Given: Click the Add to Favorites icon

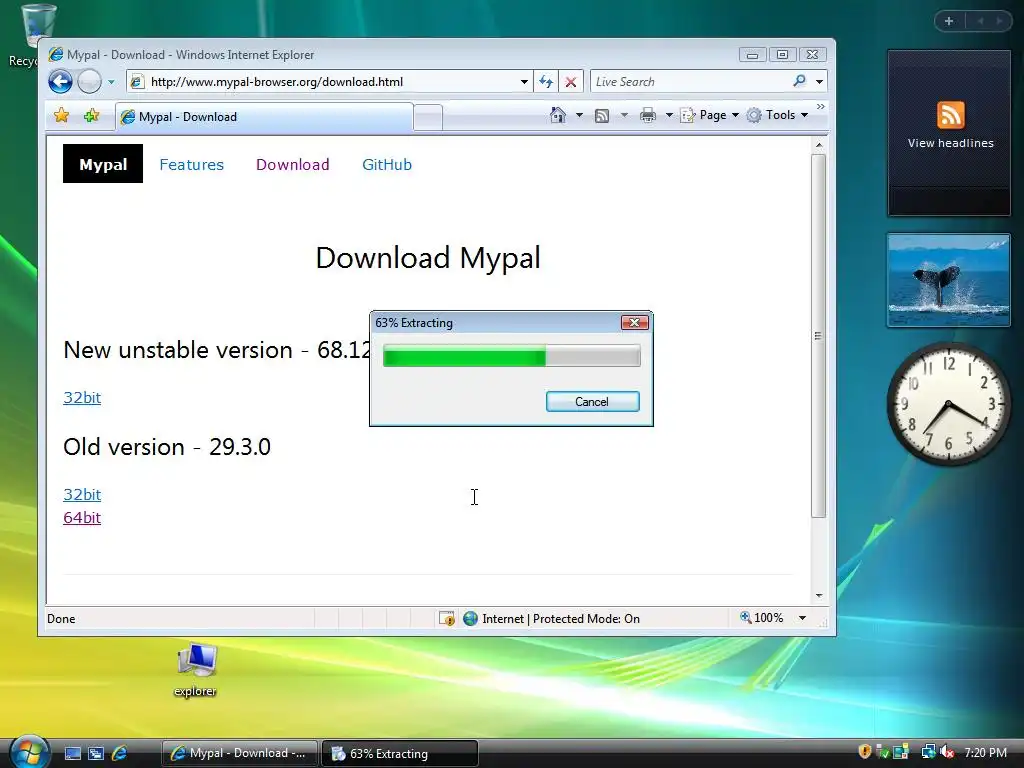Looking at the screenshot, I should 91,116.
